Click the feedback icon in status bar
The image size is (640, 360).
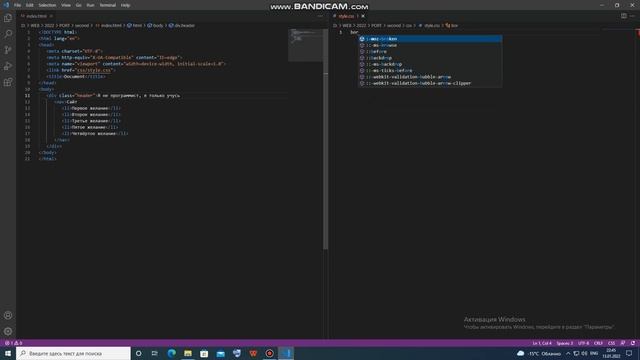(x=623, y=343)
